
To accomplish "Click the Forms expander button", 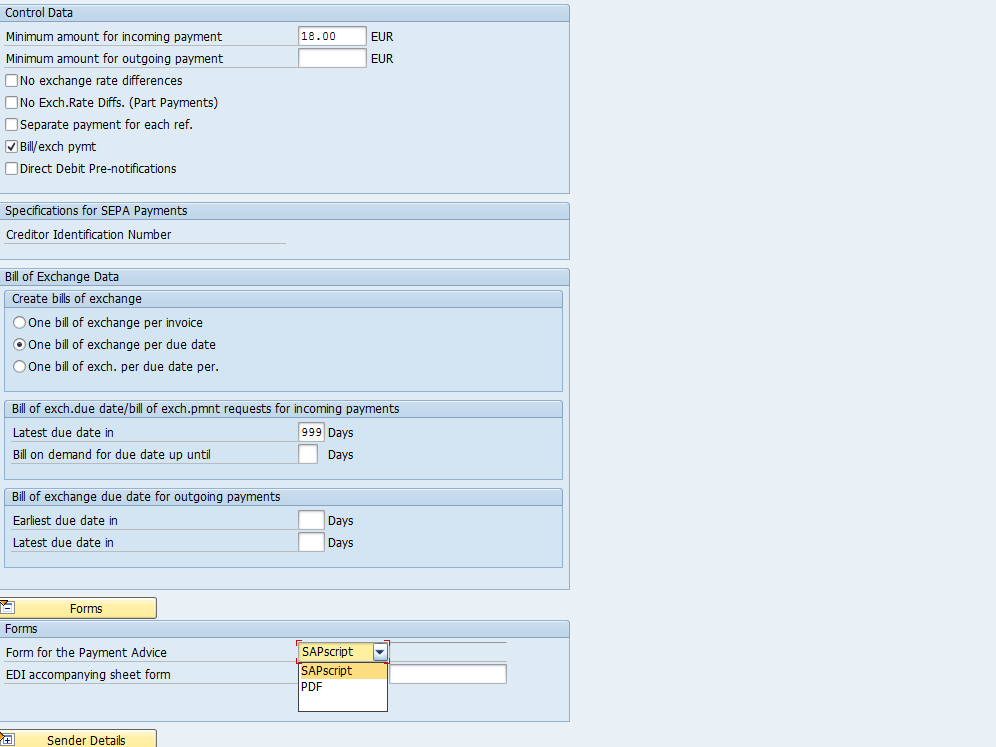I will (78, 608).
